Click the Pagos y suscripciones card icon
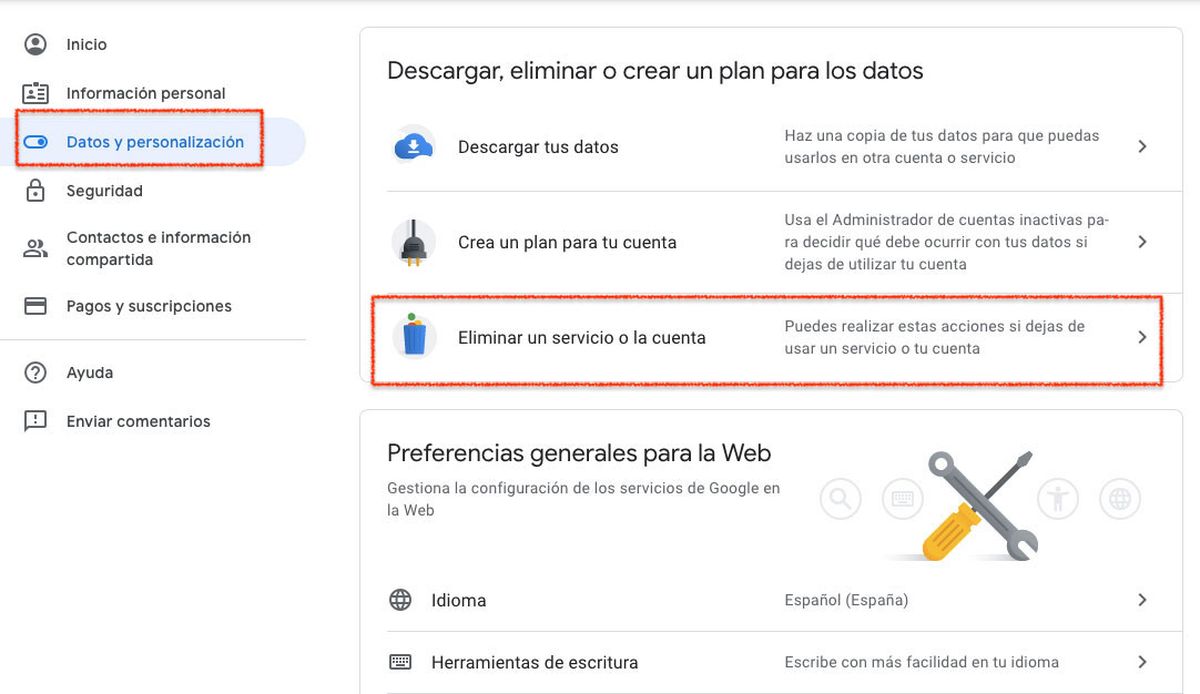The image size is (1200, 694). [x=36, y=305]
